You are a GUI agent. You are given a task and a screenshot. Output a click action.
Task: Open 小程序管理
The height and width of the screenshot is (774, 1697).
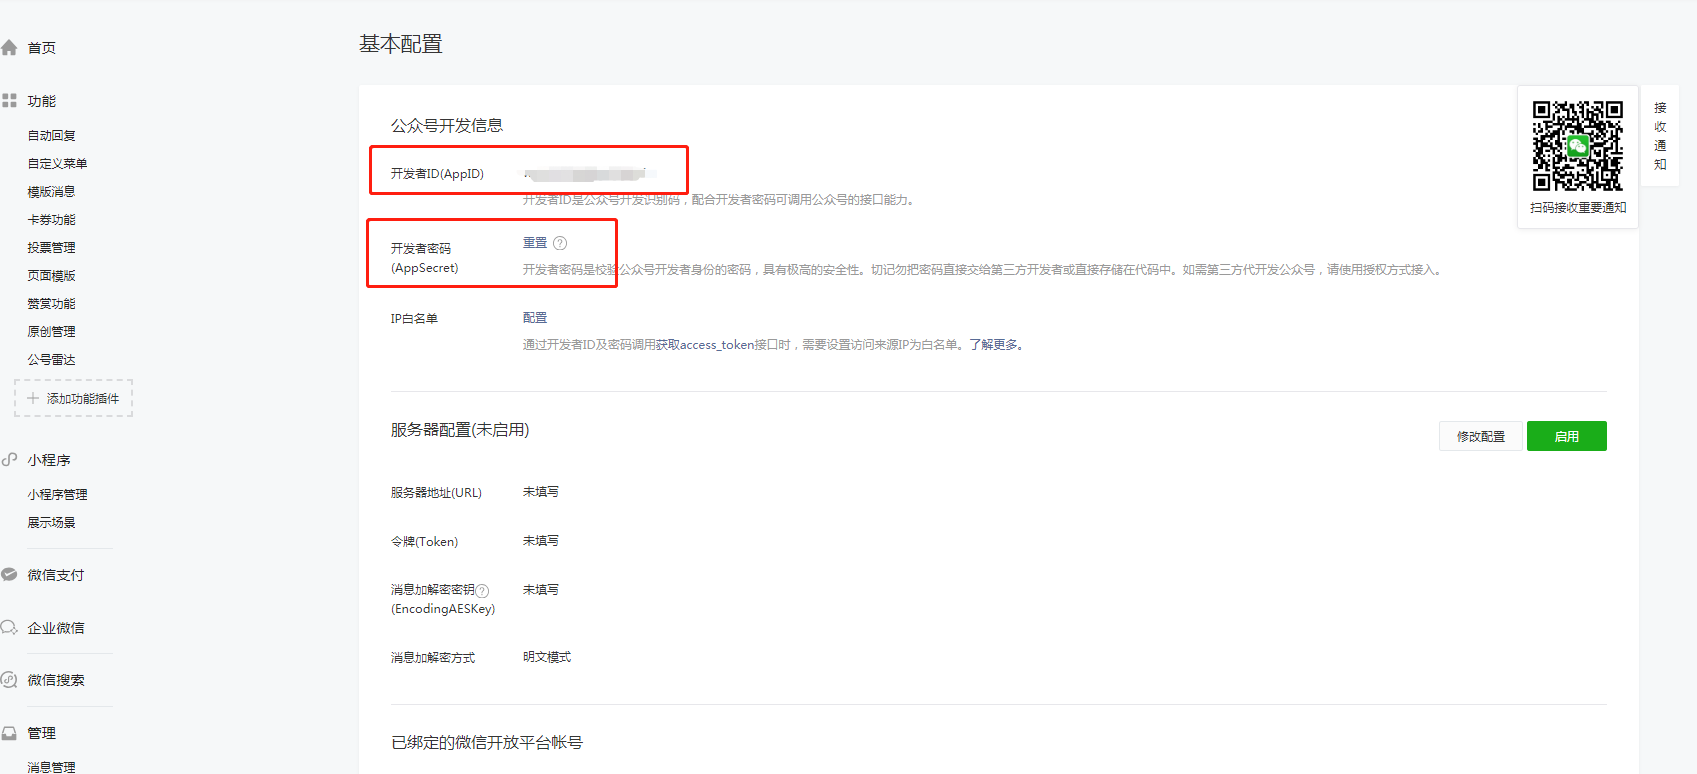coord(58,494)
